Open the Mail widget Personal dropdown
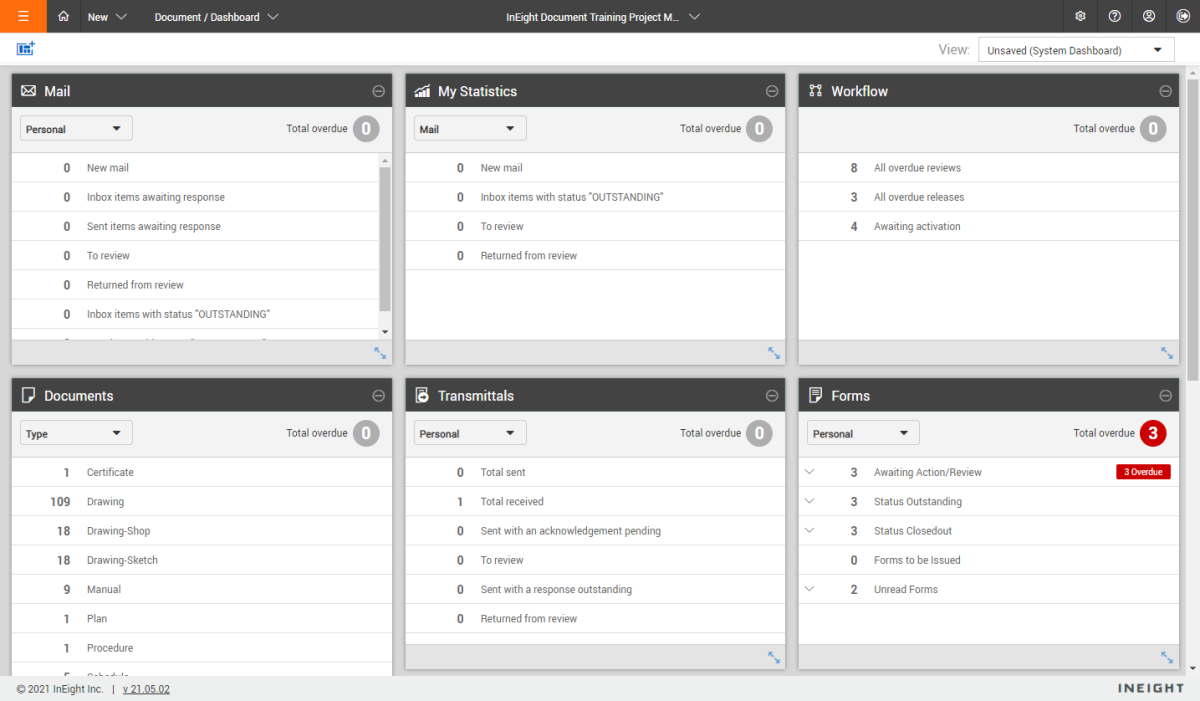Image resolution: width=1200 pixels, height=701 pixels. pos(76,129)
